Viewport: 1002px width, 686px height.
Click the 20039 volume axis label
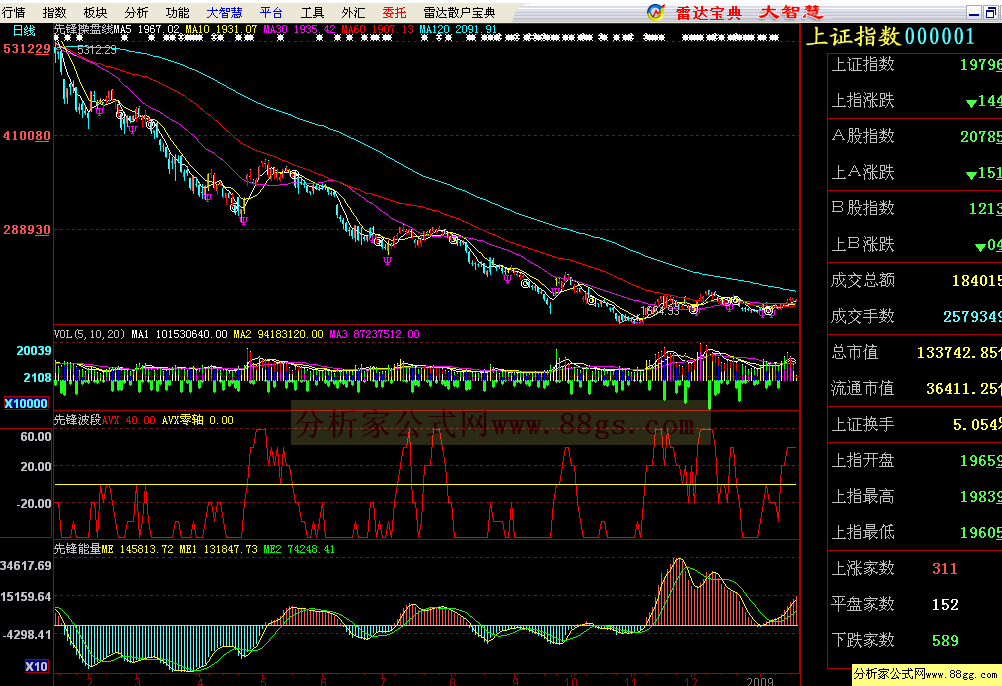click(34, 351)
